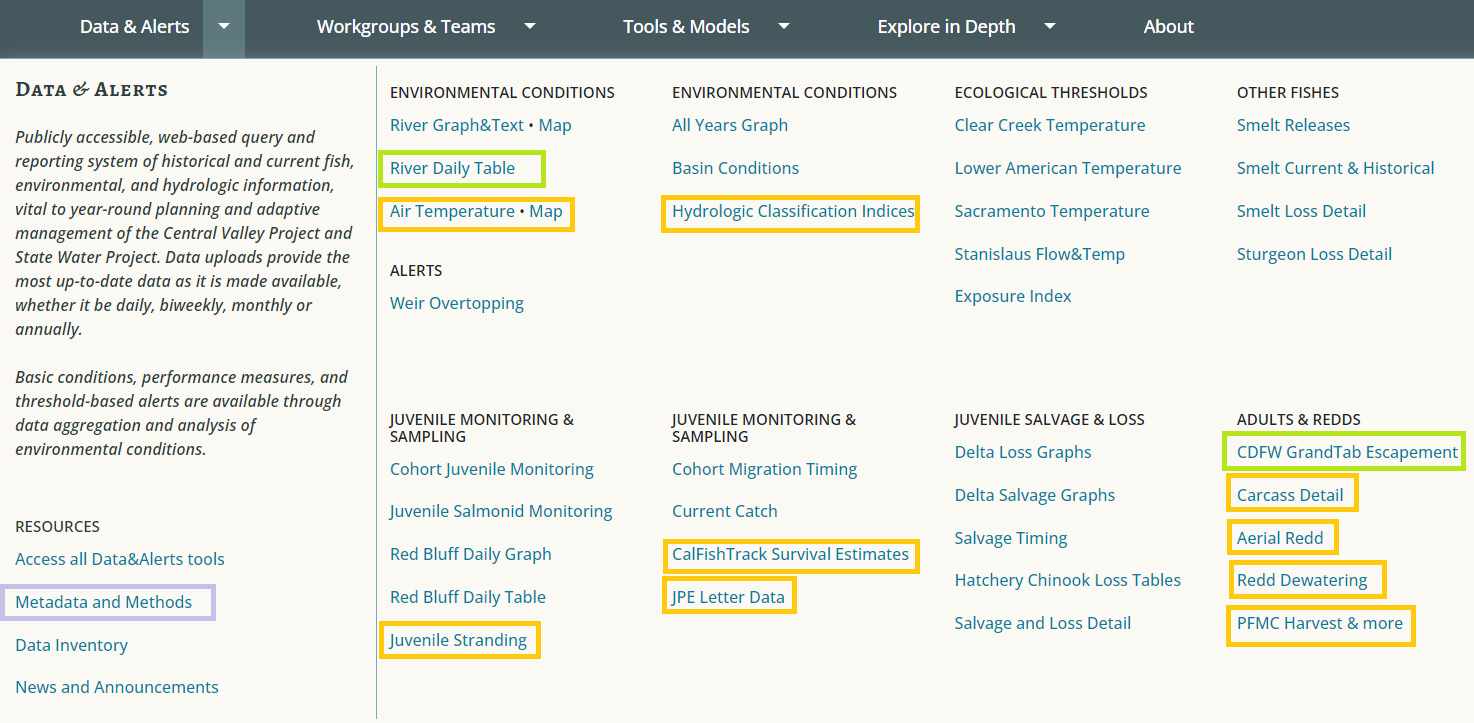
Task: Click the Data & Alerts menu label
Action: [x=134, y=27]
